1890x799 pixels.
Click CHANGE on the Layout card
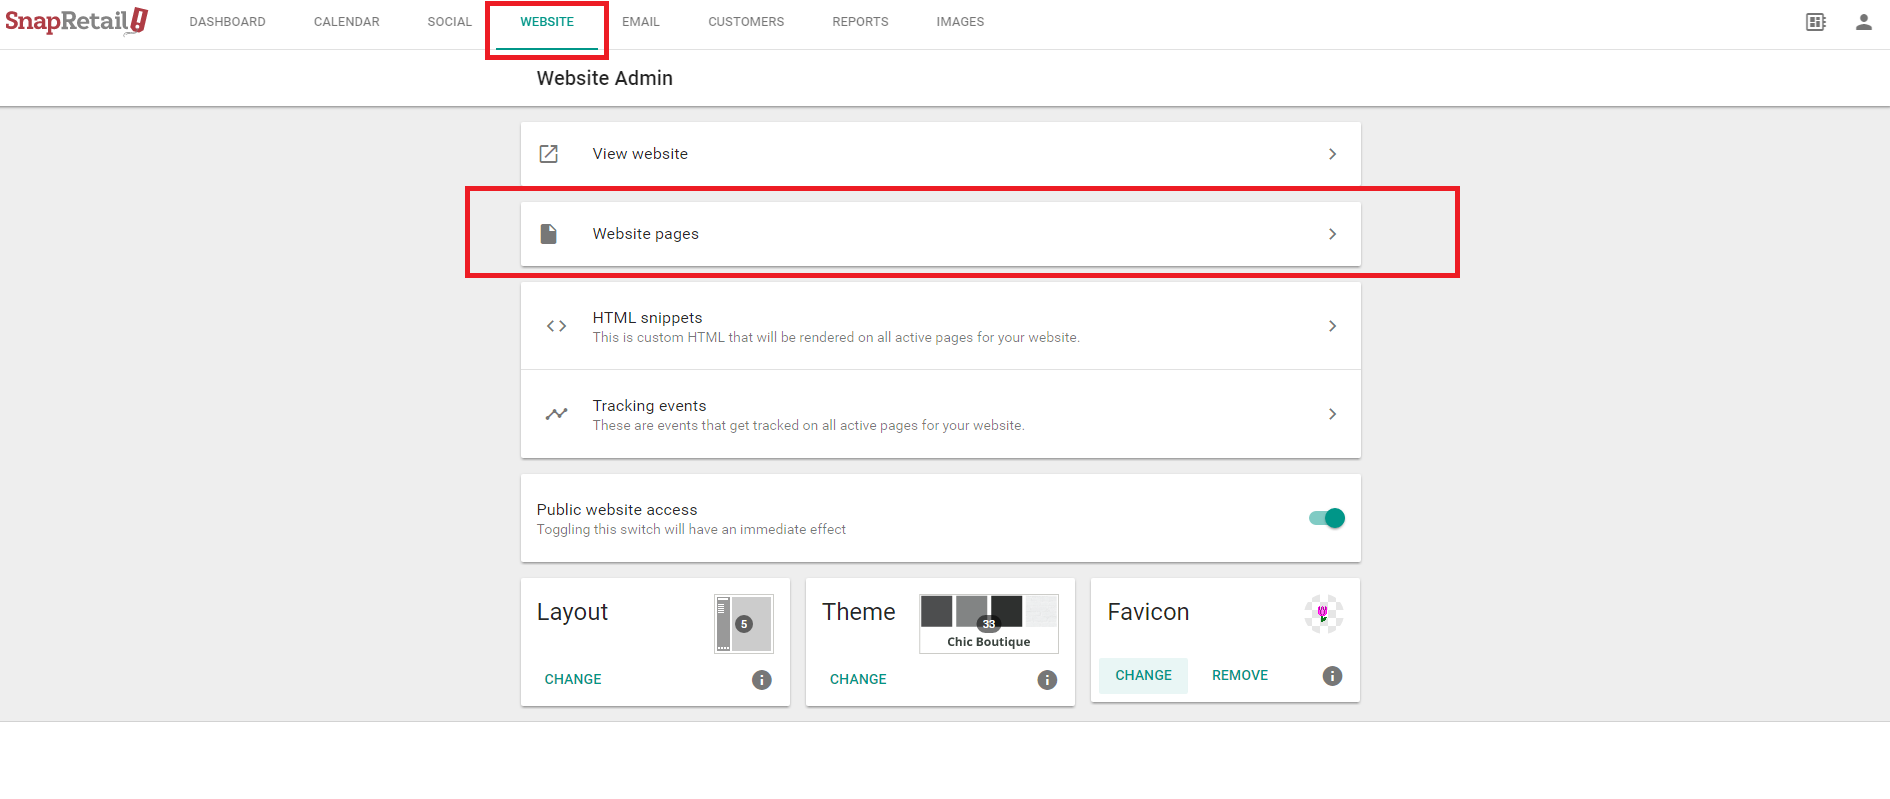[x=573, y=680]
